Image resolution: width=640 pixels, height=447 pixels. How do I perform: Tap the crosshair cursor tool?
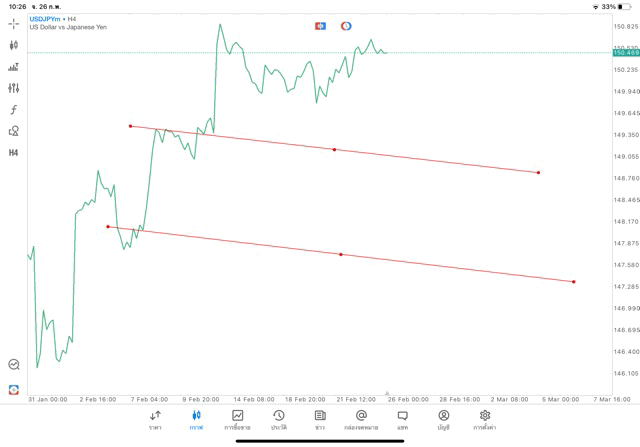coord(13,23)
